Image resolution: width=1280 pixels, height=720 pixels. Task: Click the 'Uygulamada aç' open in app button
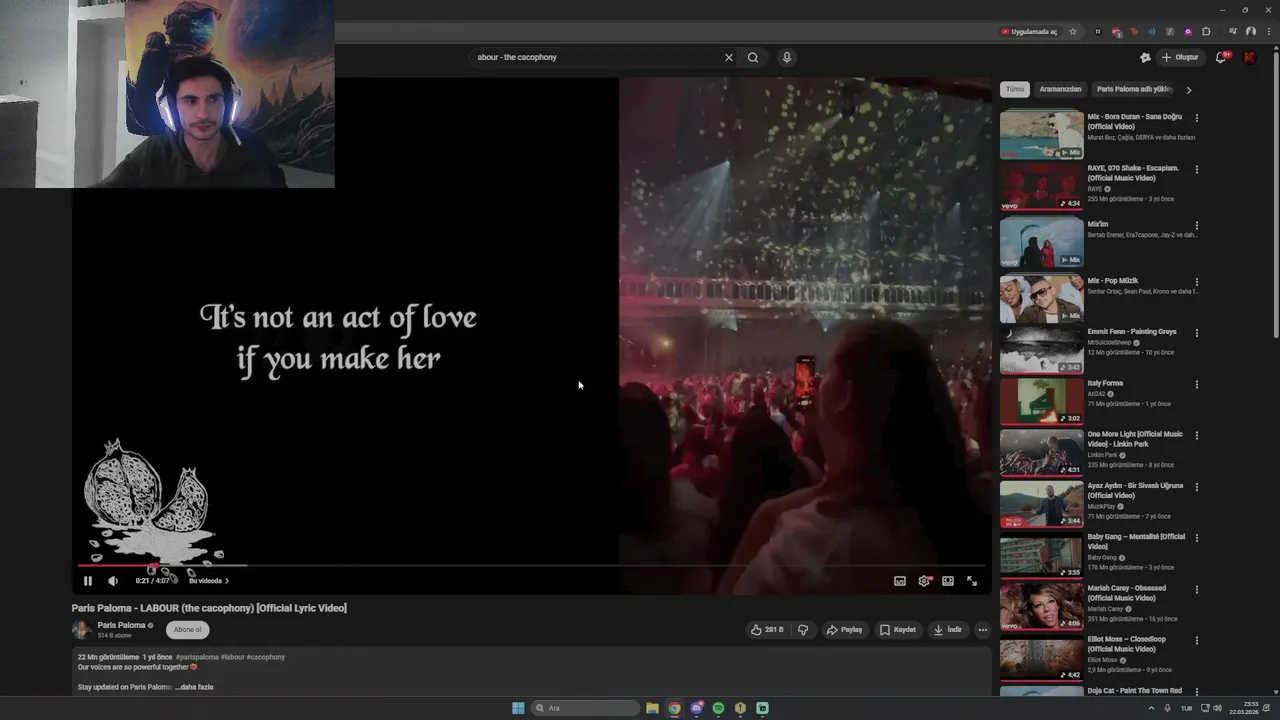(x=1029, y=31)
